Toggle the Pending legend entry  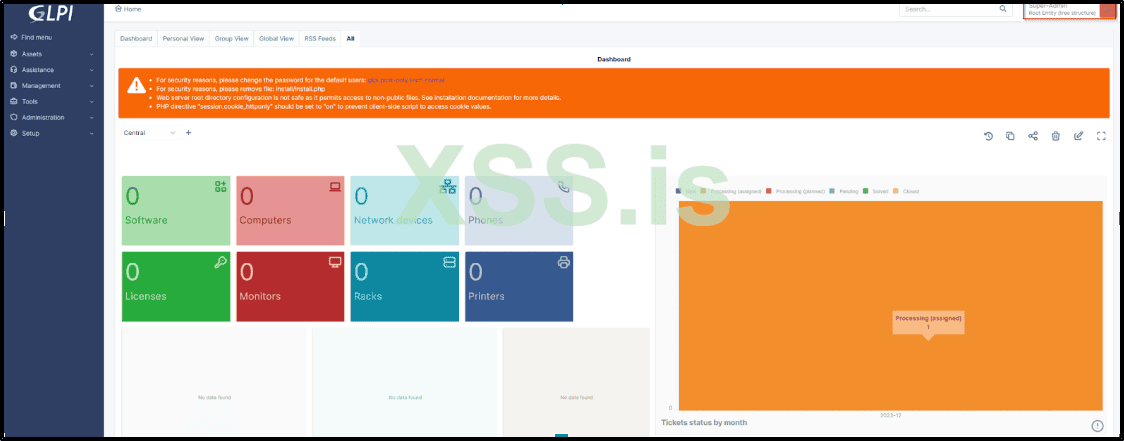coord(844,191)
